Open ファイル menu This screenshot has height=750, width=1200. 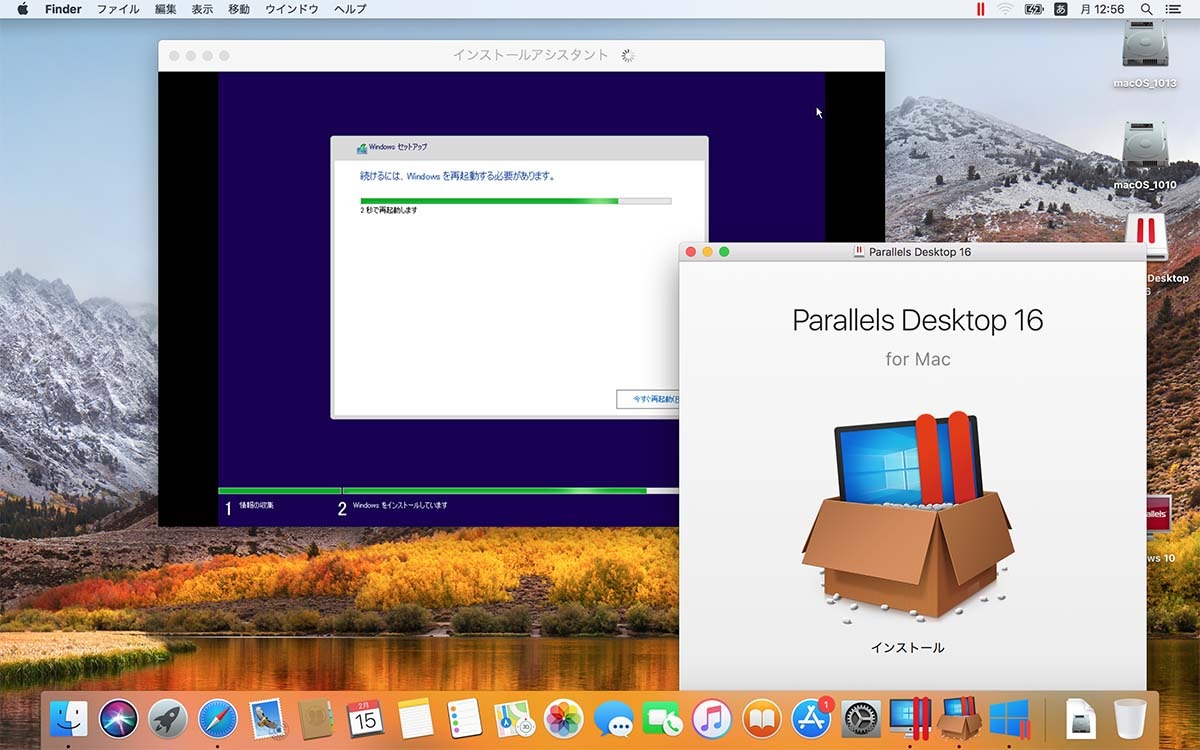pos(118,9)
